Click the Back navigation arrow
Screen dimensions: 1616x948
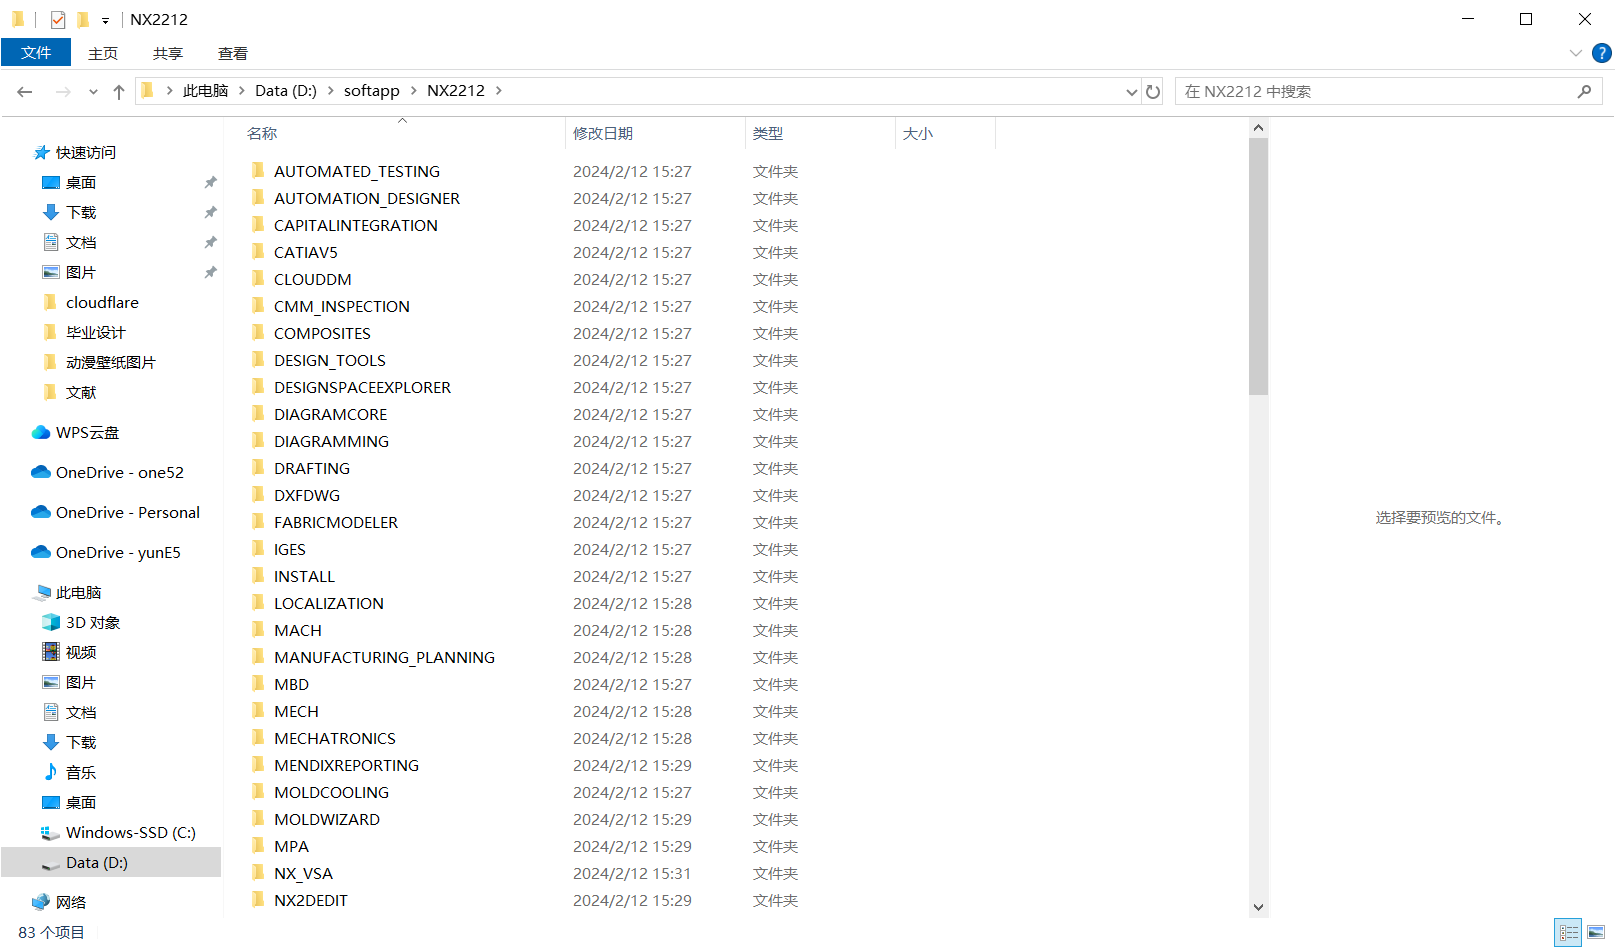click(x=25, y=92)
